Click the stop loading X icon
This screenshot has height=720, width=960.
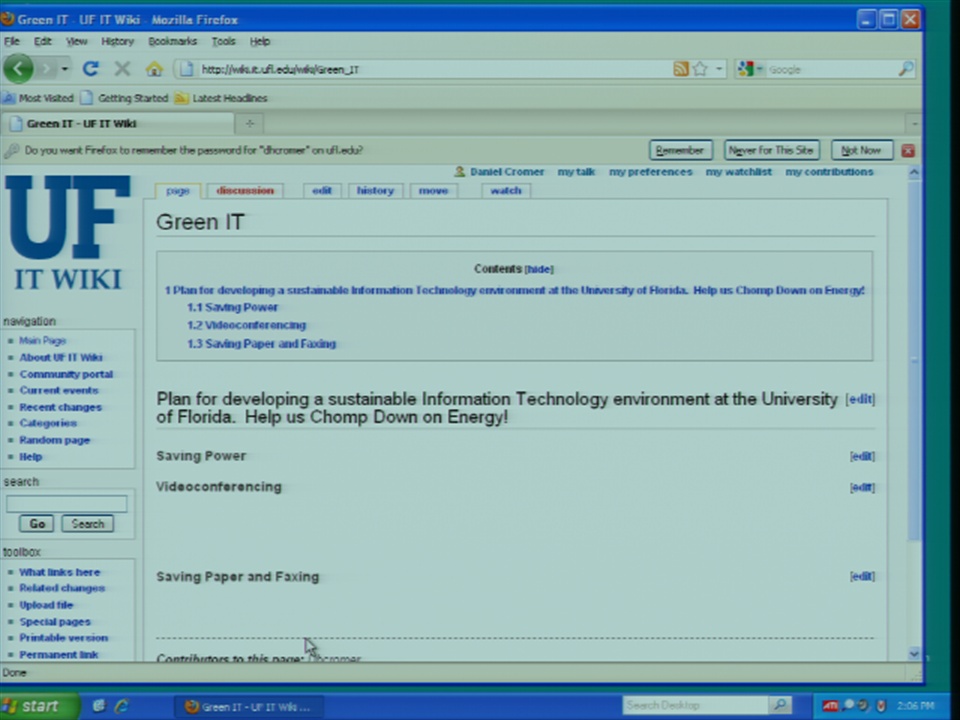click(x=122, y=69)
